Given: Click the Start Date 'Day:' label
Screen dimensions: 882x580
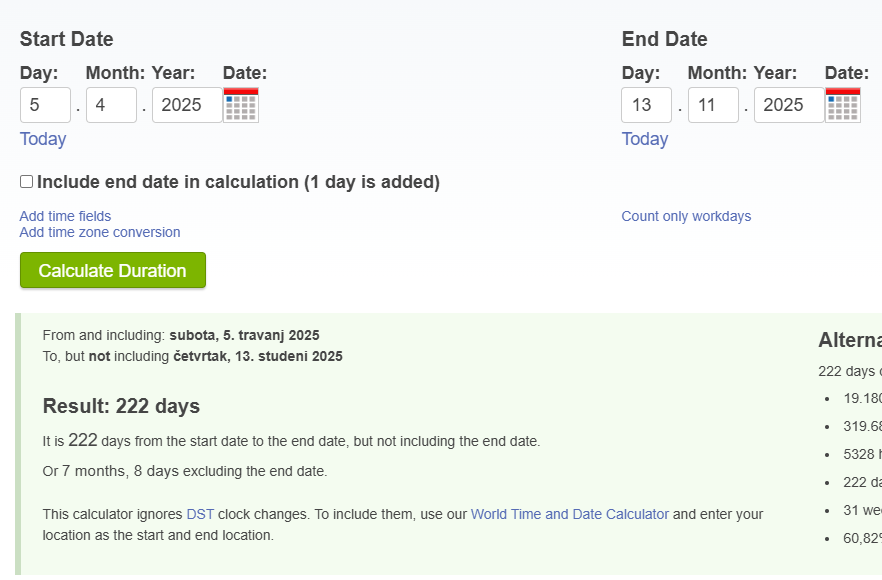Looking at the screenshot, I should (x=39, y=73).
